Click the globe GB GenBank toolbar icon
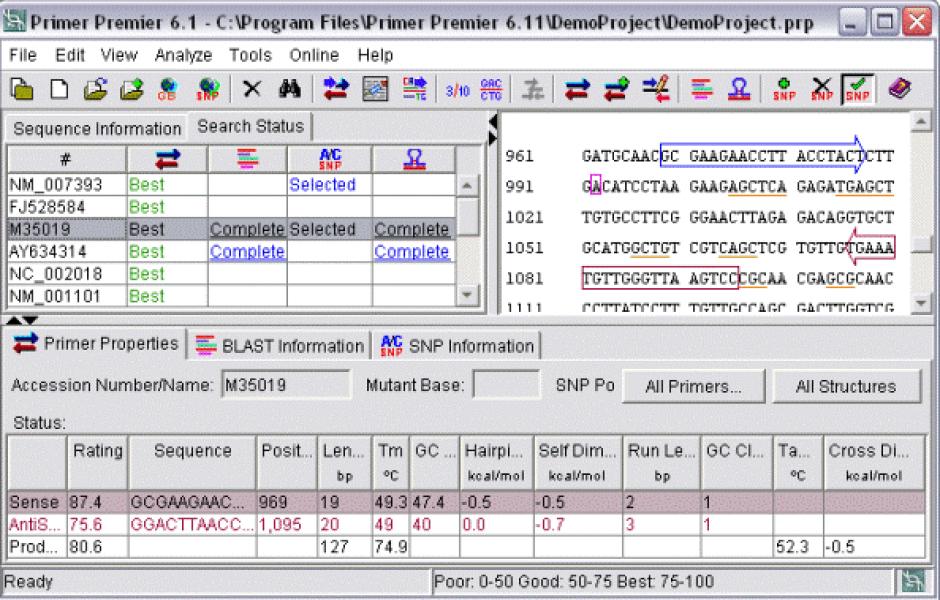940x600 pixels. click(x=168, y=89)
